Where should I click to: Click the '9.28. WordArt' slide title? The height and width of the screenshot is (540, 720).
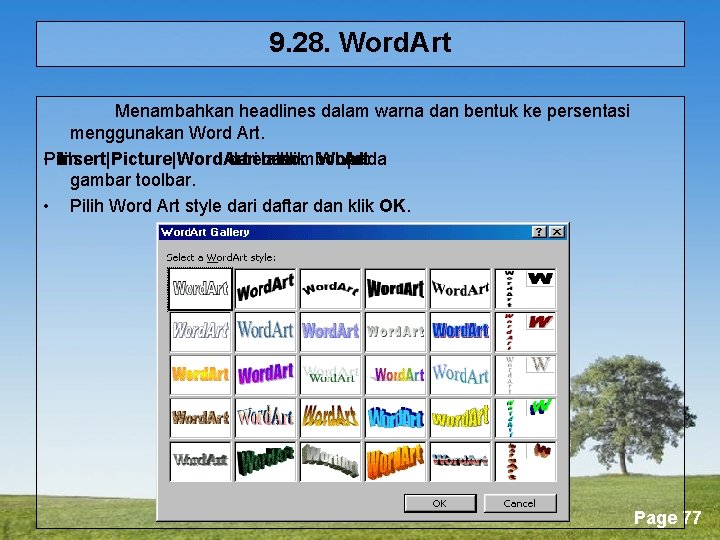pos(360,43)
